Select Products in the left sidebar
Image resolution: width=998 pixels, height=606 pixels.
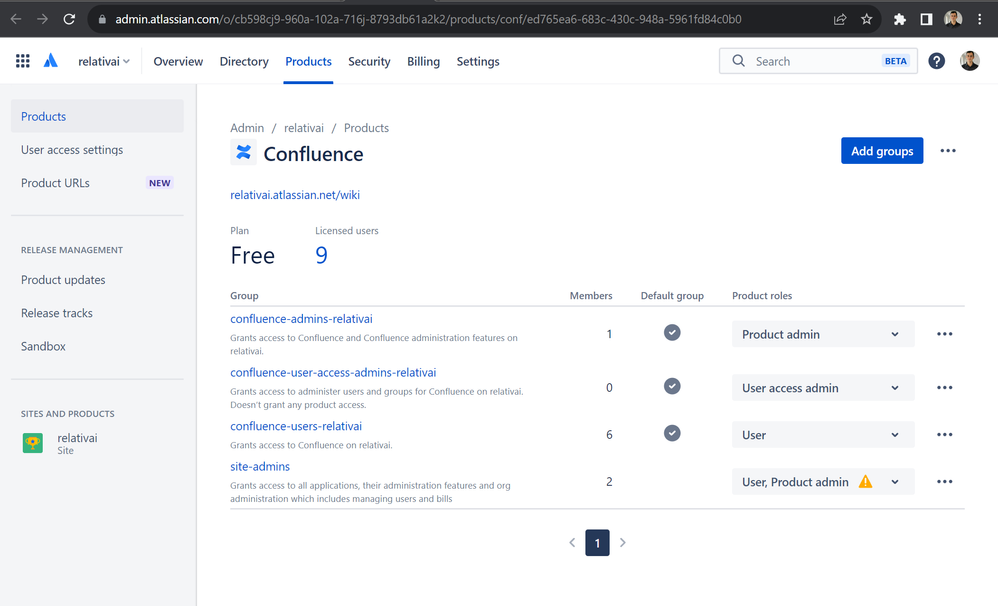click(97, 116)
